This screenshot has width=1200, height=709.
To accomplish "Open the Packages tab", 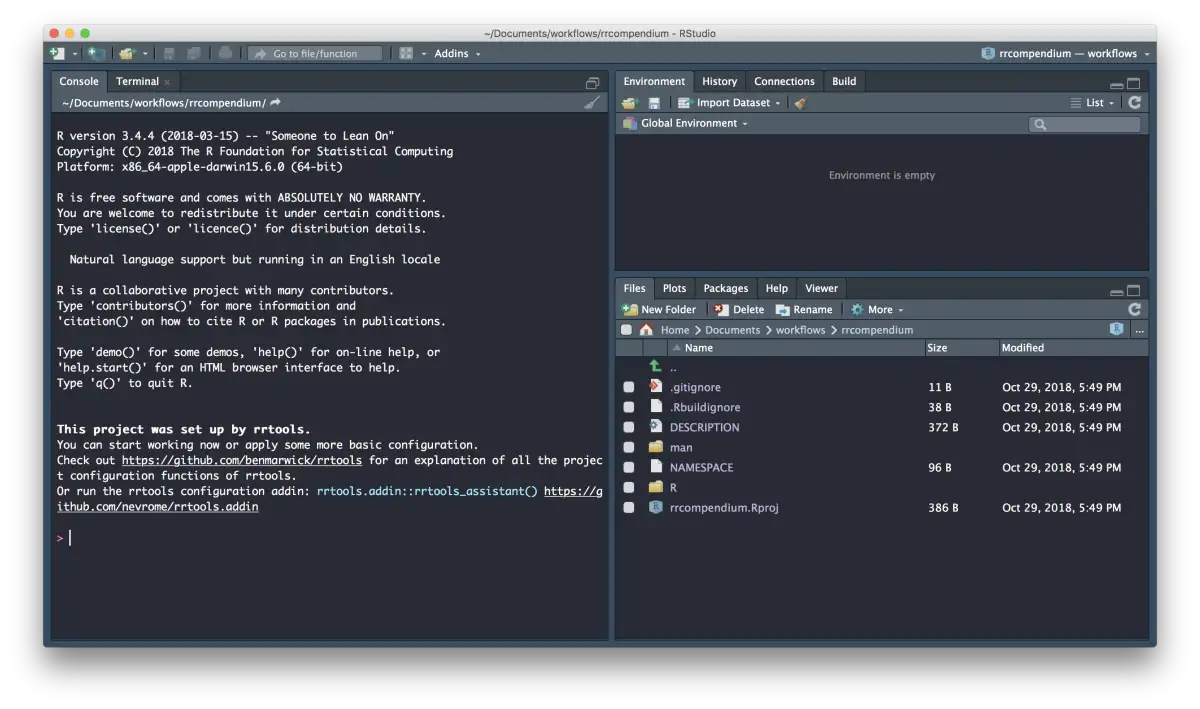I will [725, 288].
